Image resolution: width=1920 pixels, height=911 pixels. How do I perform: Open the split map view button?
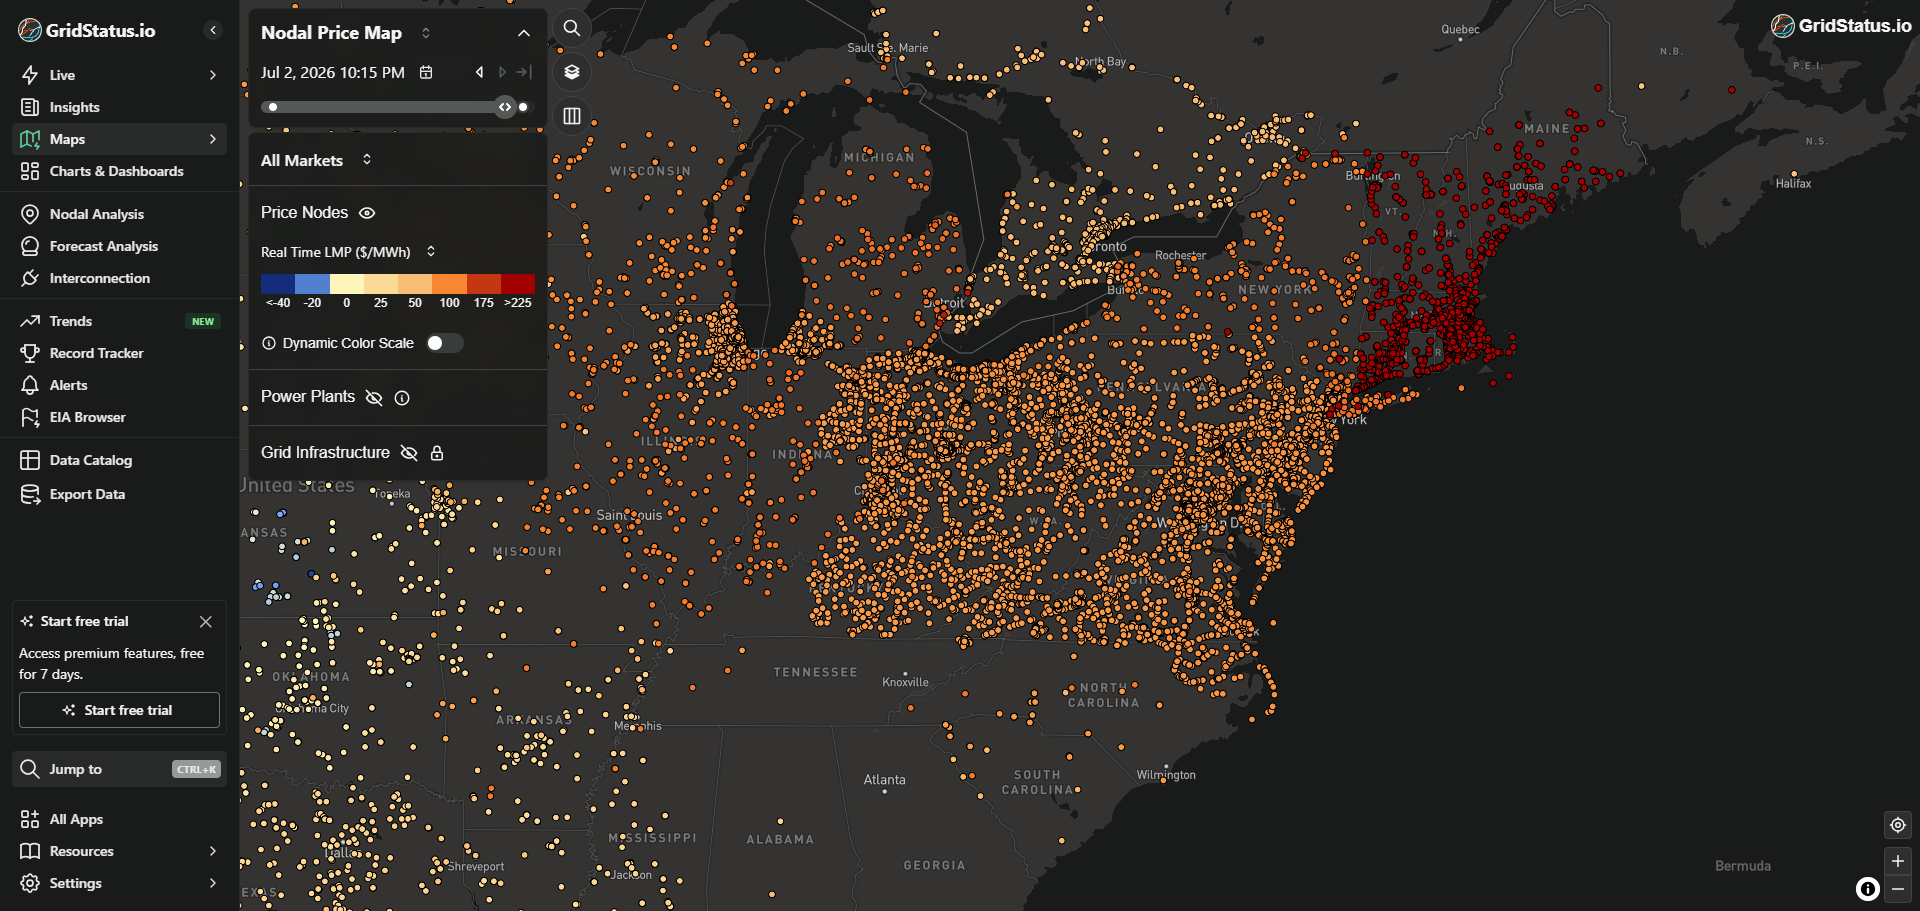coord(572,116)
